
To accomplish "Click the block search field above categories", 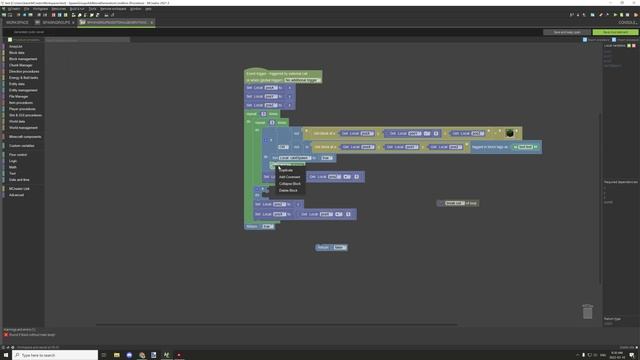I will pyautogui.click(x=87, y=40).
